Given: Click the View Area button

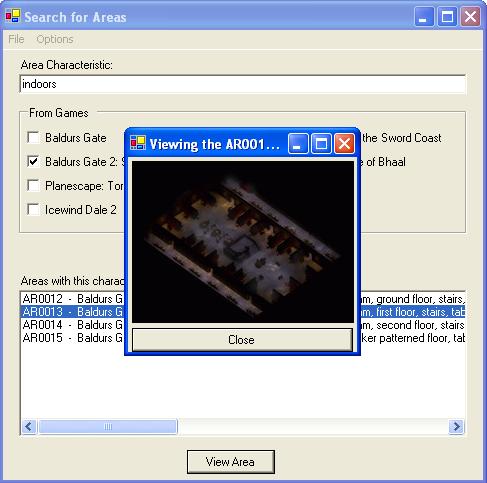Looking at the screenshot, I should 231,462.
